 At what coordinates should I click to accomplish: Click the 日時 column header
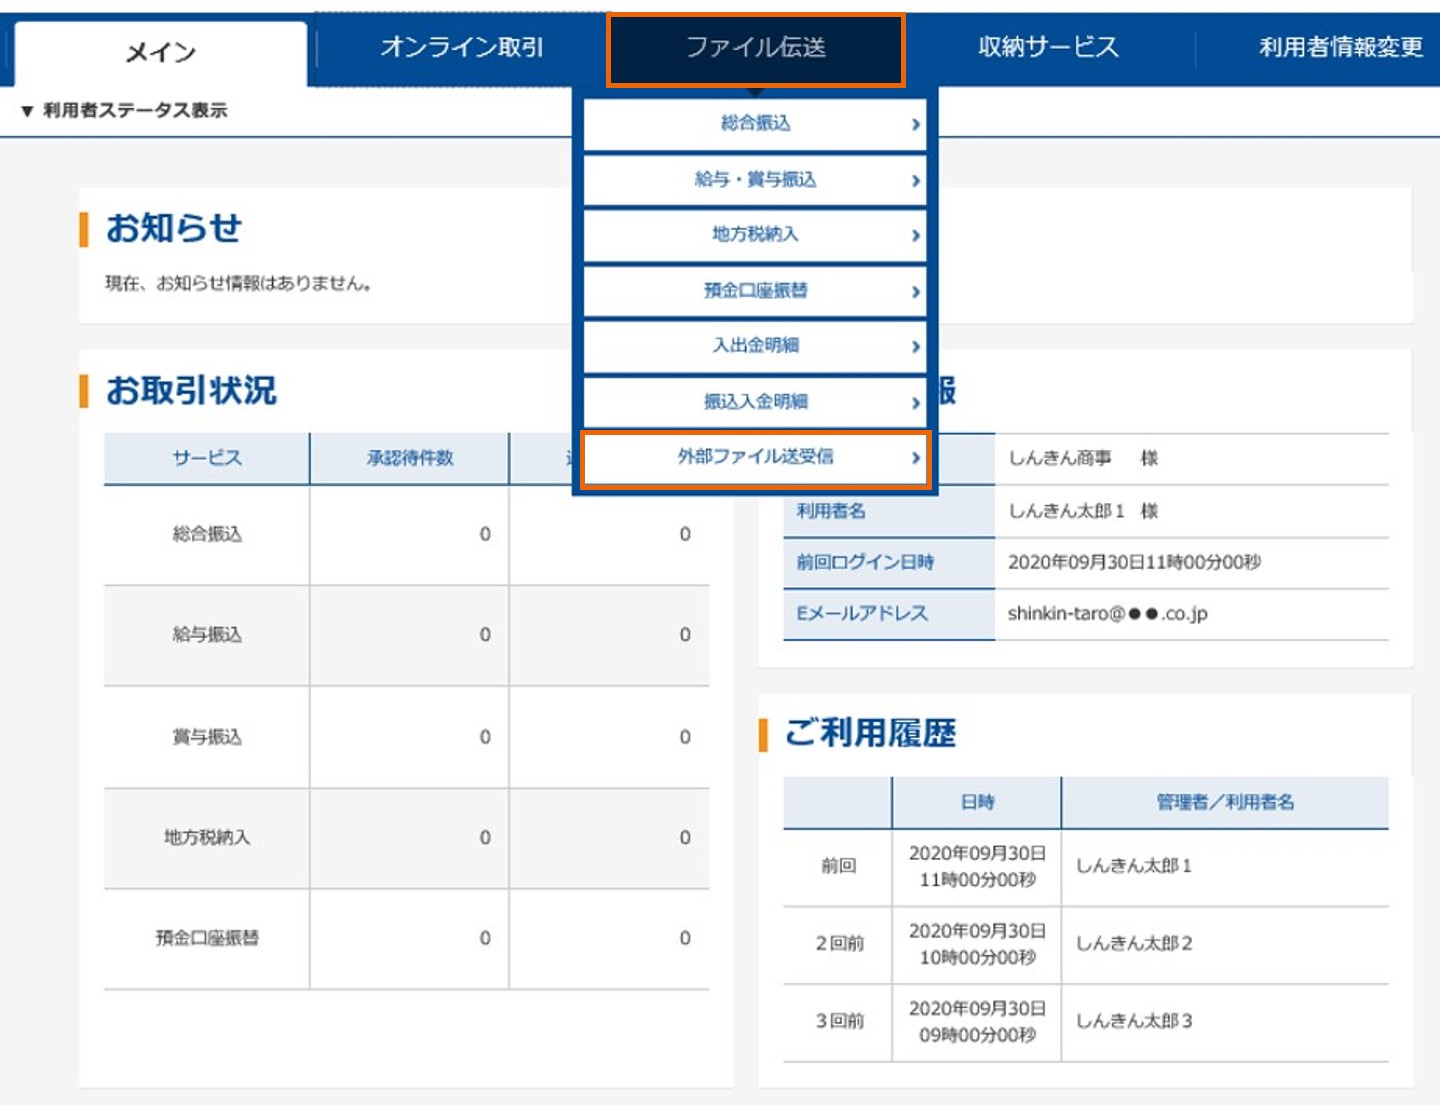pyautogui.click(x=977, y=802)
